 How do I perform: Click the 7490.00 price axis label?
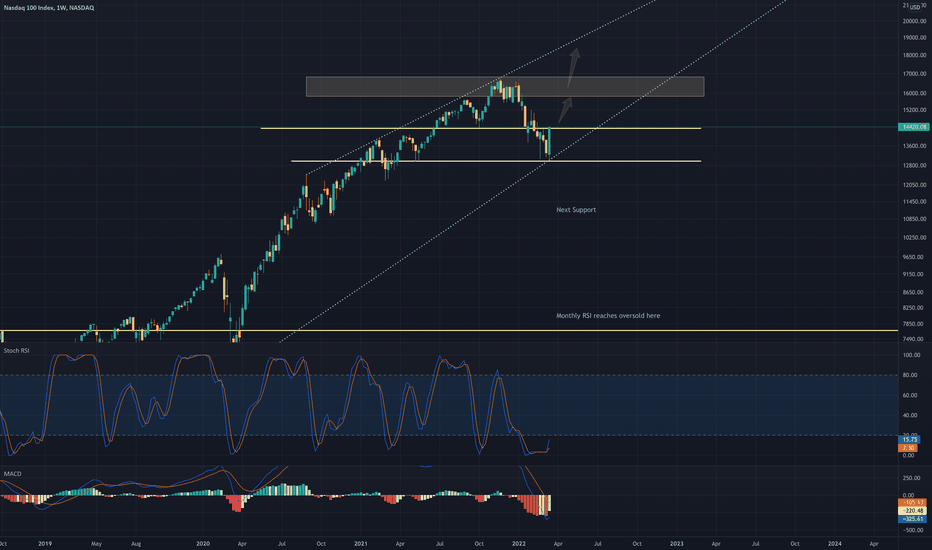click(914, 340)
